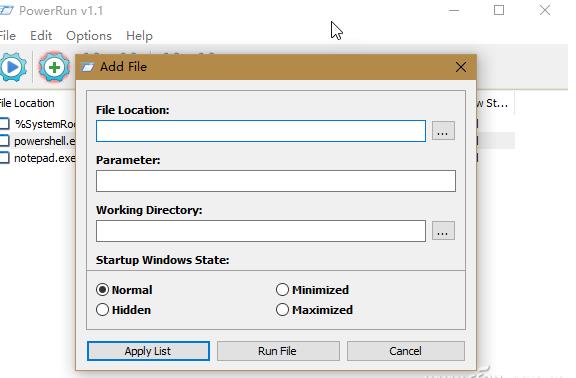Maximize the PowerRun window

[499, 10]
